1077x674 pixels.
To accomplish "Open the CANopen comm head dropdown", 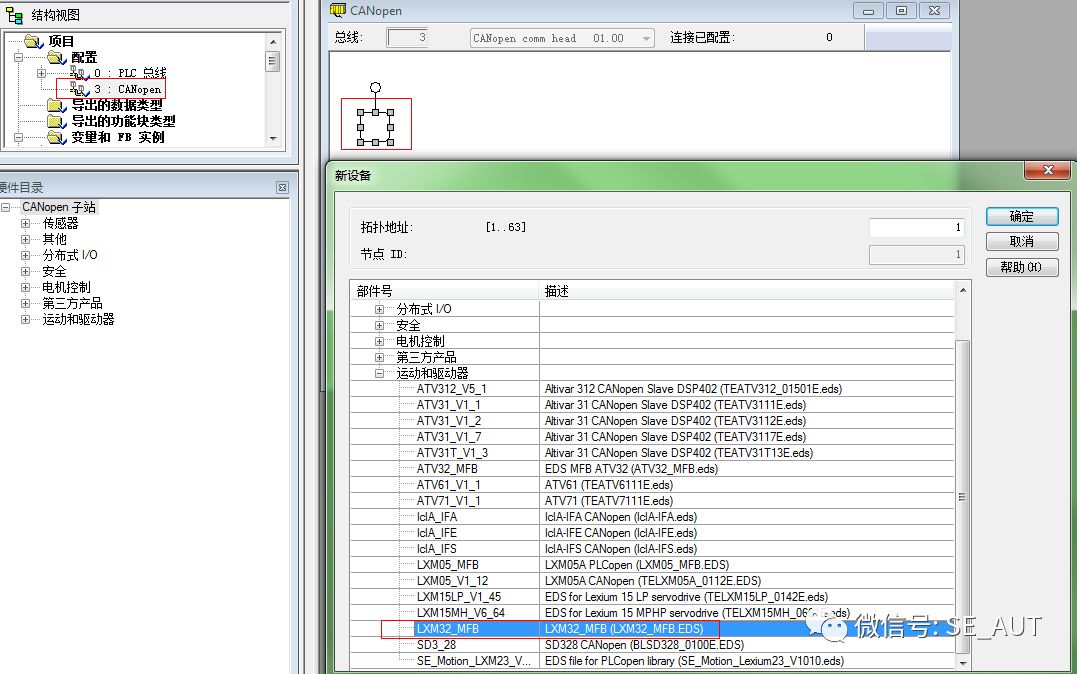I will tap(646, 38).
